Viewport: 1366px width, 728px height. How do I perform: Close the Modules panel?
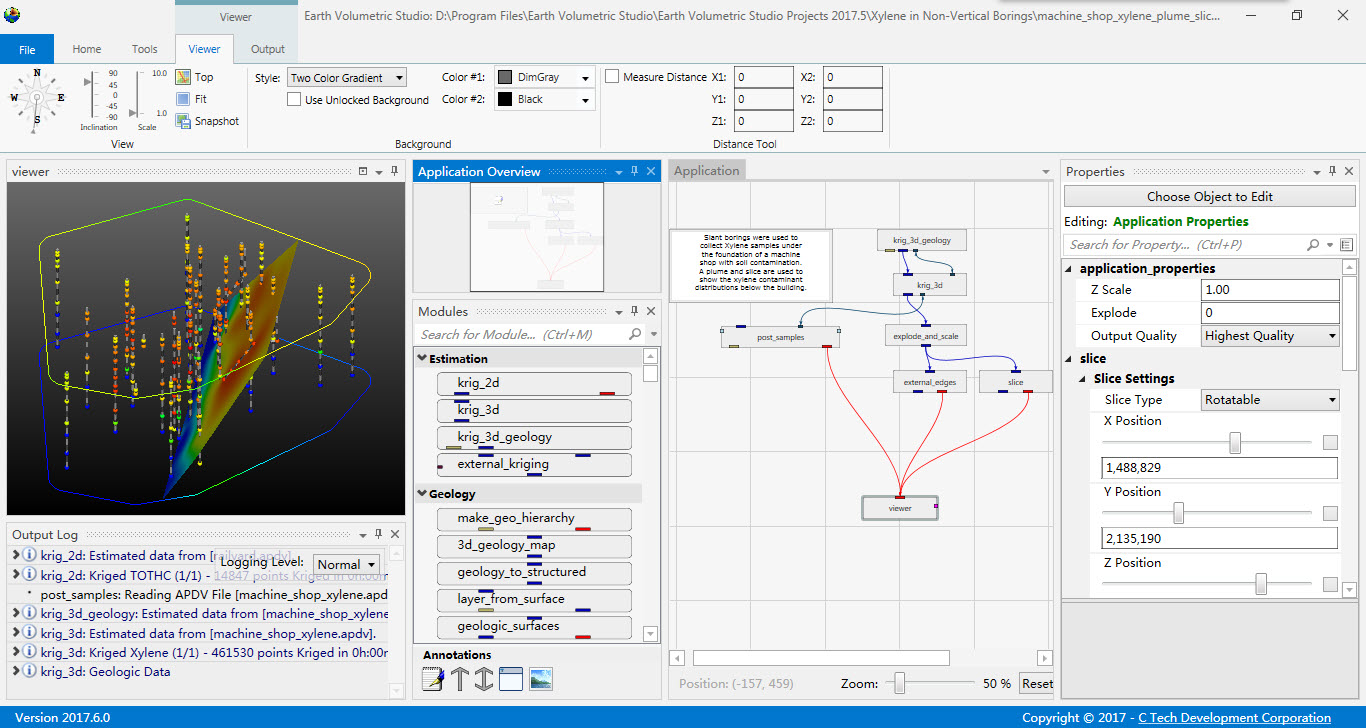click(x=651, y=312)
